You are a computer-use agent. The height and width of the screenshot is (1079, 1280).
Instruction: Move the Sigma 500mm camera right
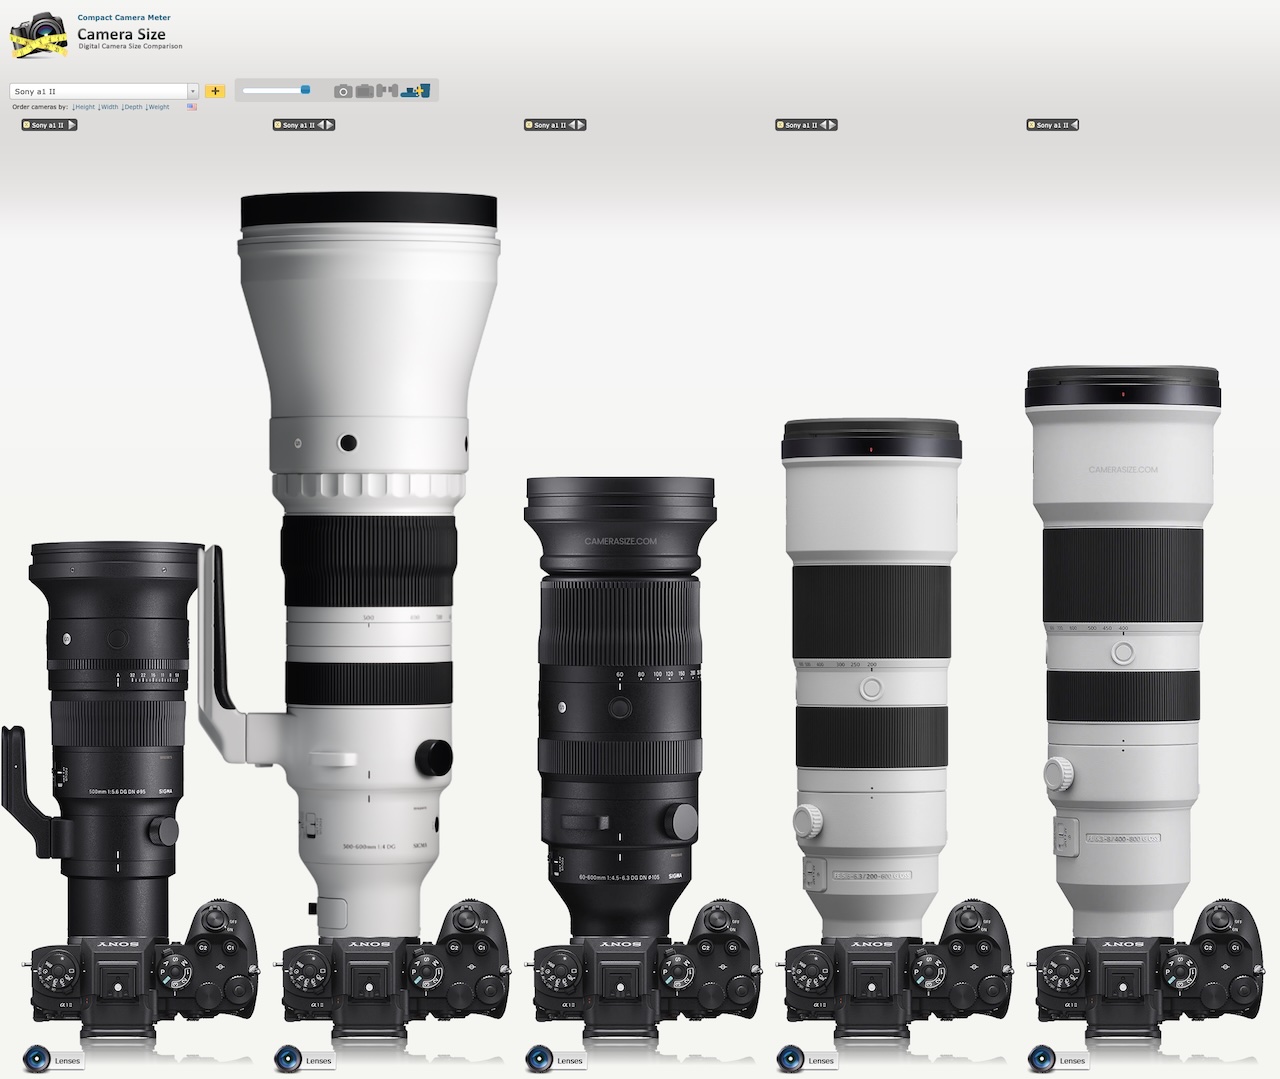click(71, 125)
